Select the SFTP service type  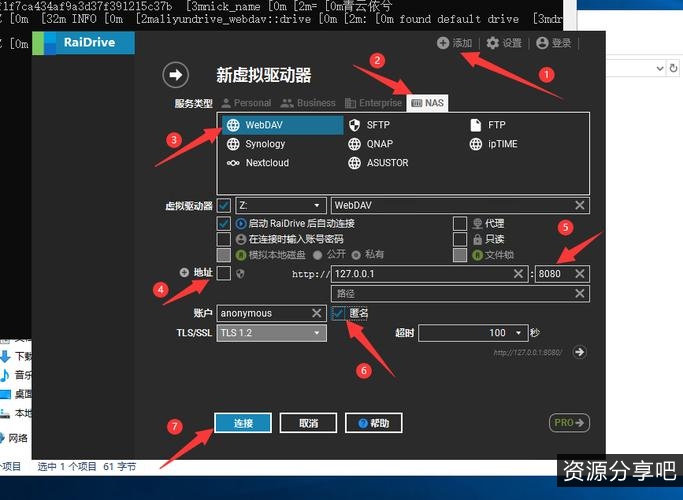[x=369, y=125]
